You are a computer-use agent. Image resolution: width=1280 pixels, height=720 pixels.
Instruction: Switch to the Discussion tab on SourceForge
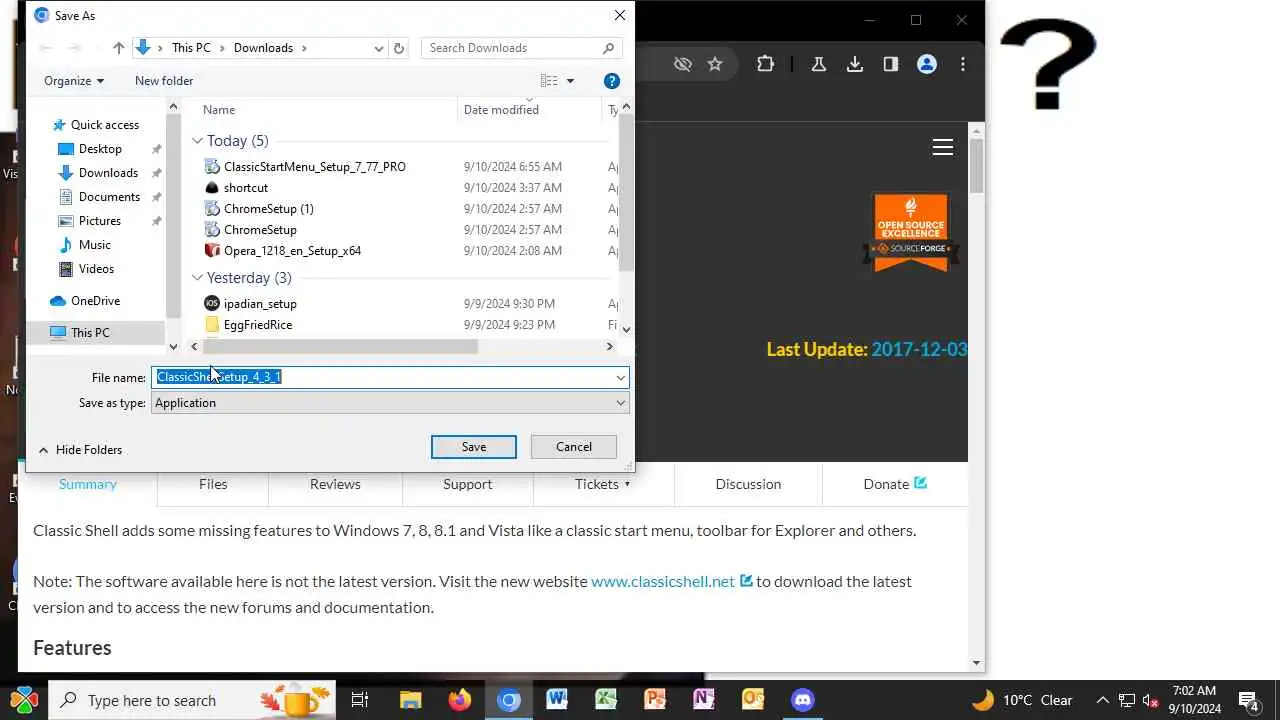tap(748, 484)
